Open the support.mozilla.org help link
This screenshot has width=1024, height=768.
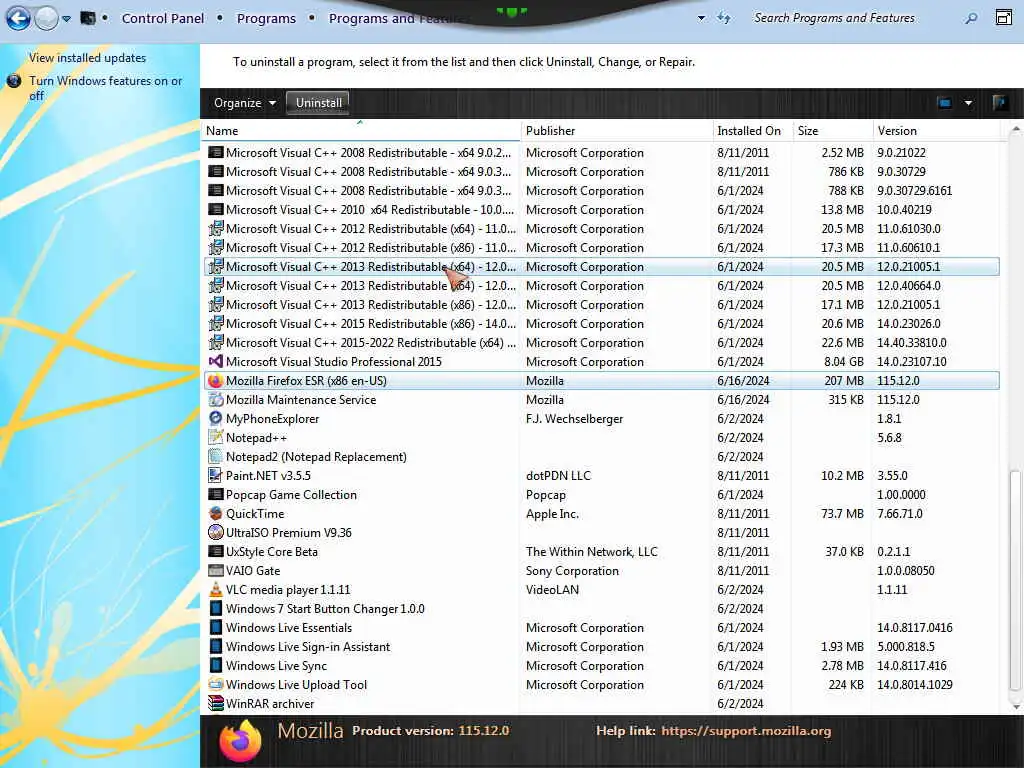point(746,731)
